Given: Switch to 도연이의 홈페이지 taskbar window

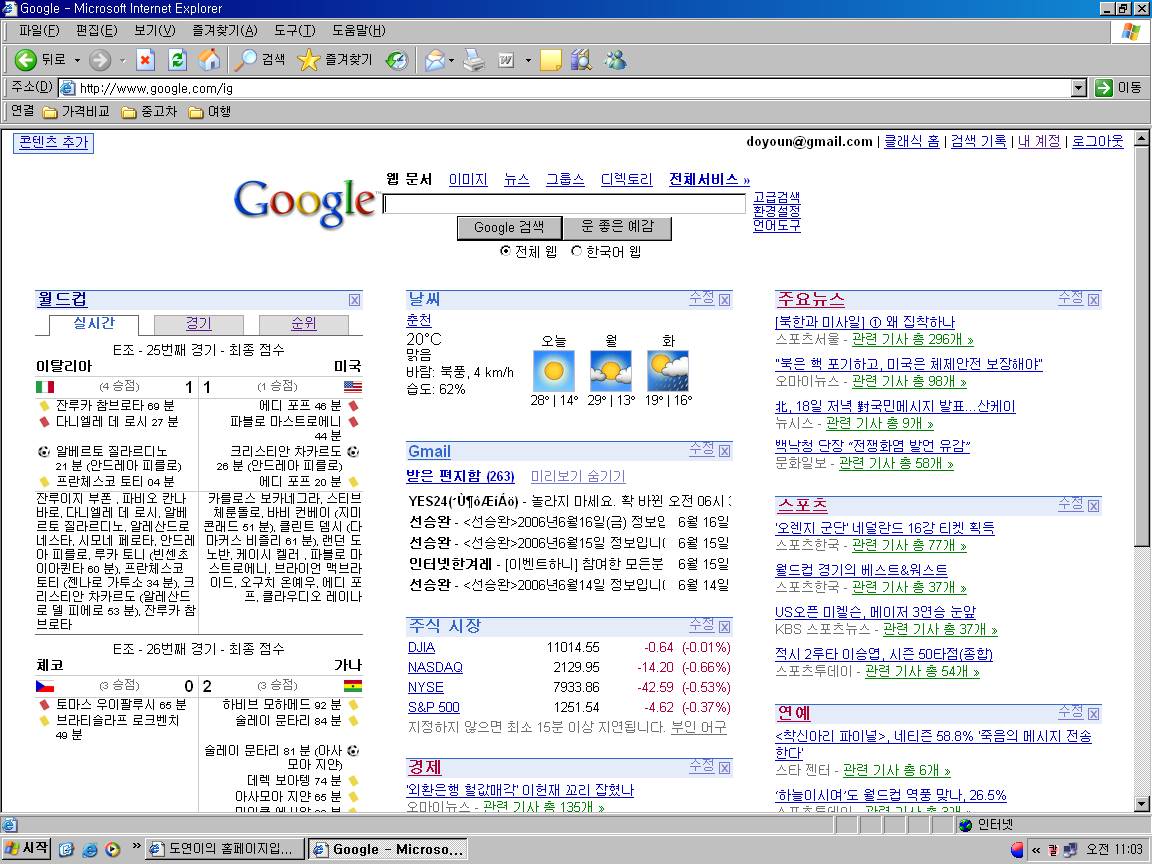Looking at the screenshot, I should pyautogui.click(x=225, y=849).
